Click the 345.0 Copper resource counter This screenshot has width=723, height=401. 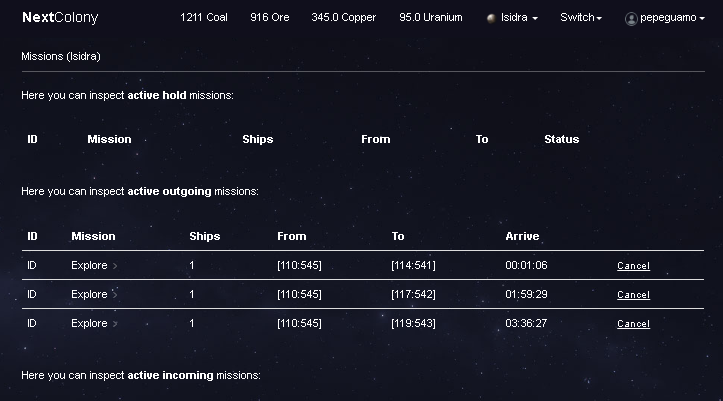[344, 18]
